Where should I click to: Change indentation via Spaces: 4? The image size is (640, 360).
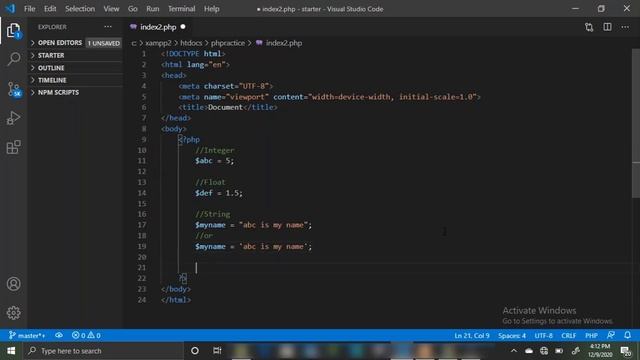click(512, 336)
